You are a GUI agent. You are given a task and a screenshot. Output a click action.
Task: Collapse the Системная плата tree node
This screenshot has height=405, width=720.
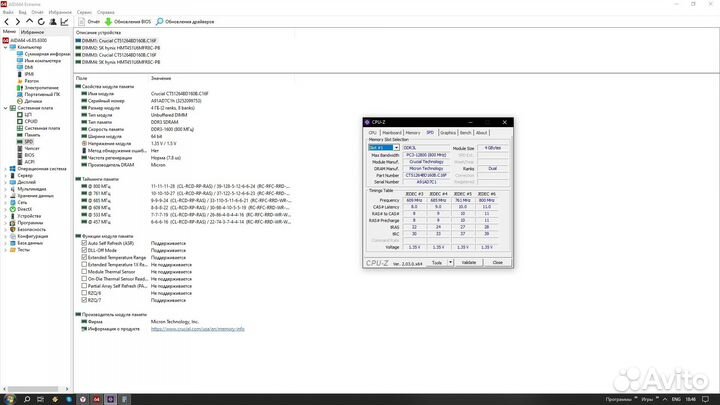point(6,108)
